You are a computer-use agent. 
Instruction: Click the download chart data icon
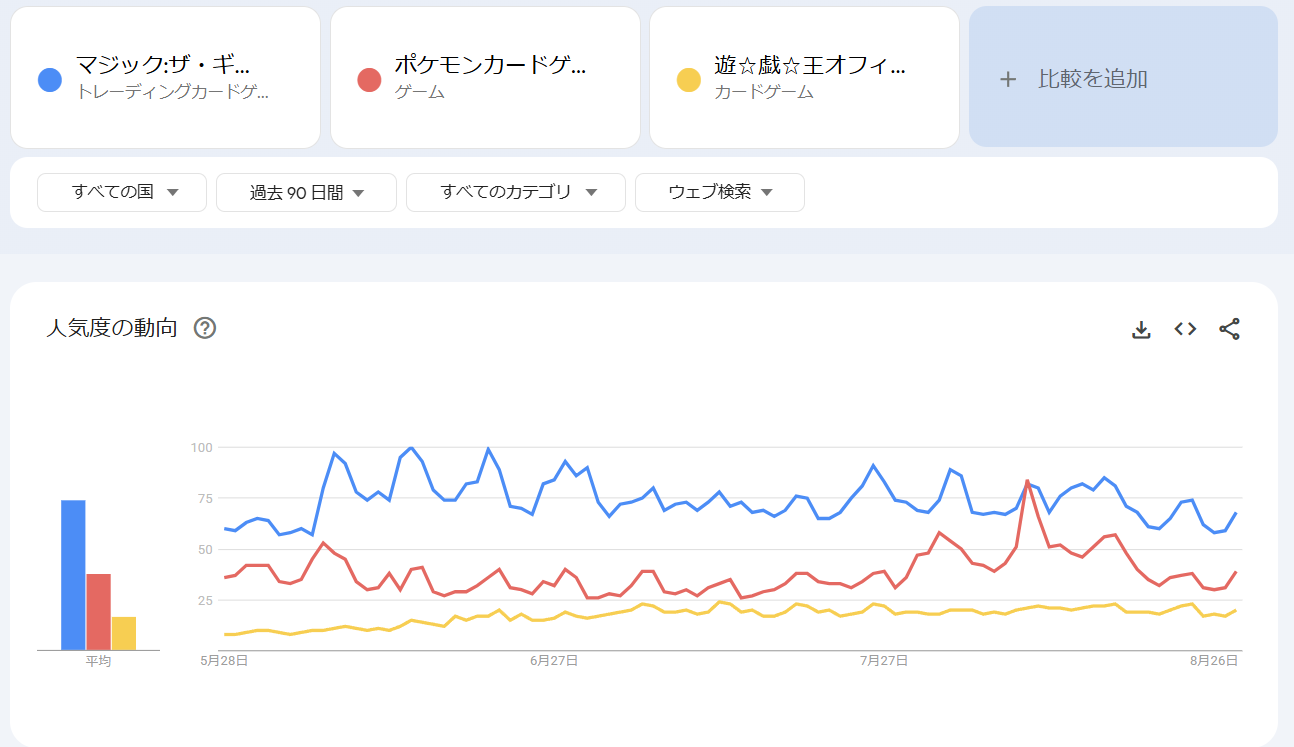tap(1141, 329)
